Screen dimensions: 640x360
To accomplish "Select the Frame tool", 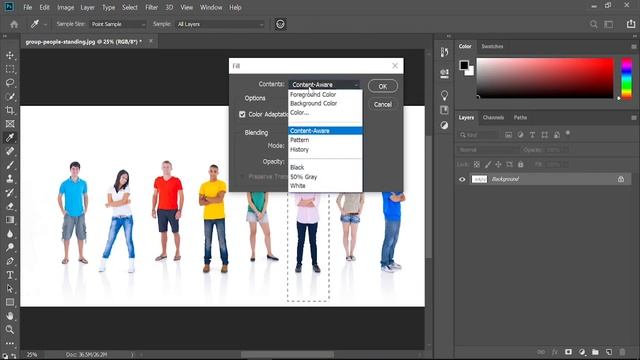I will click(10, 124).
